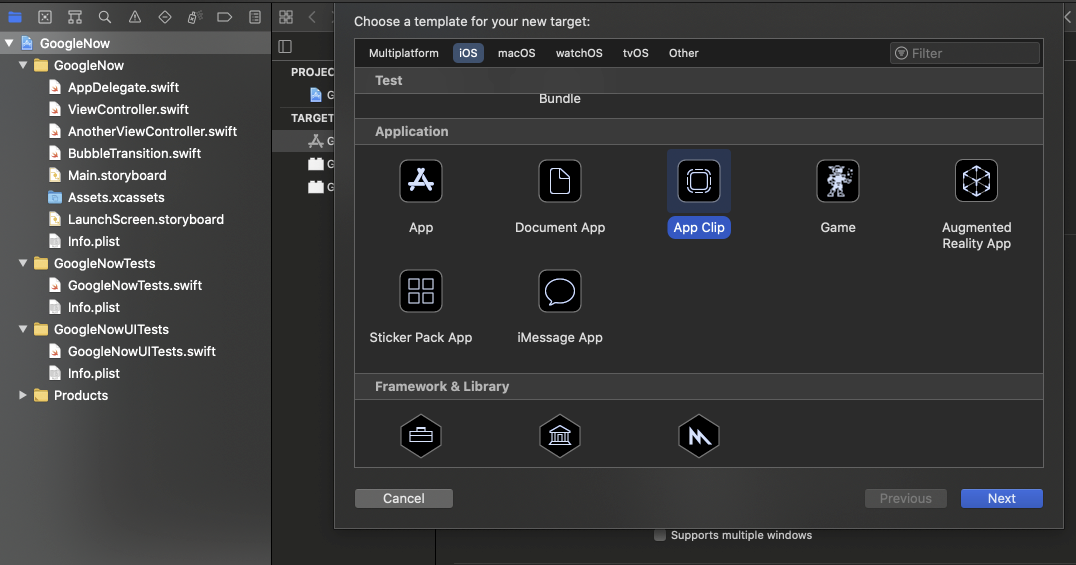
Task: Expand the Products folder
Action: pyautogui.click(x=23, y=395)
